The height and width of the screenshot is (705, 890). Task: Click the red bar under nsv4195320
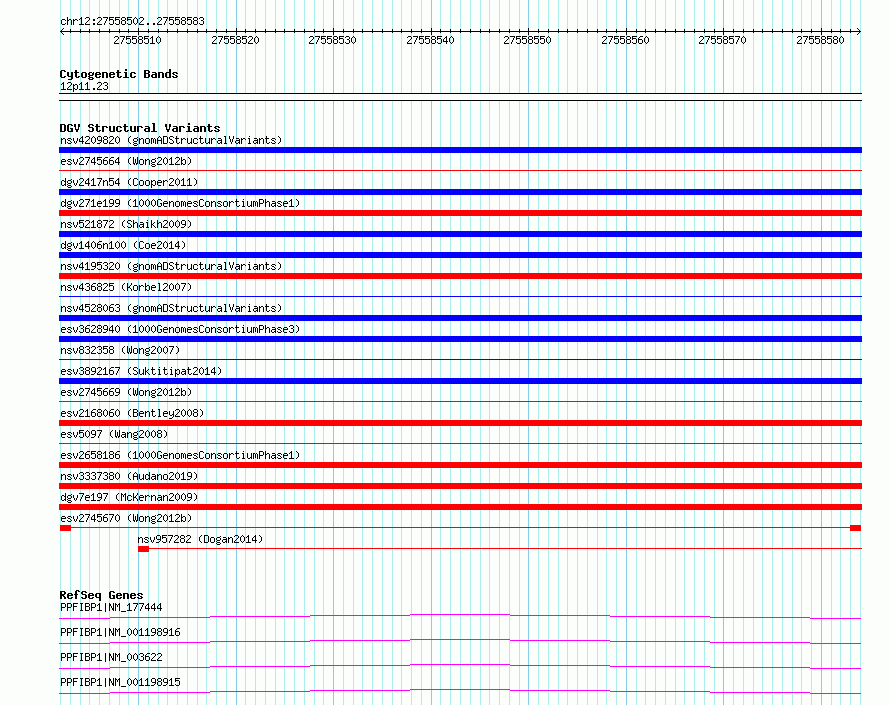click(x=460, y=276)
